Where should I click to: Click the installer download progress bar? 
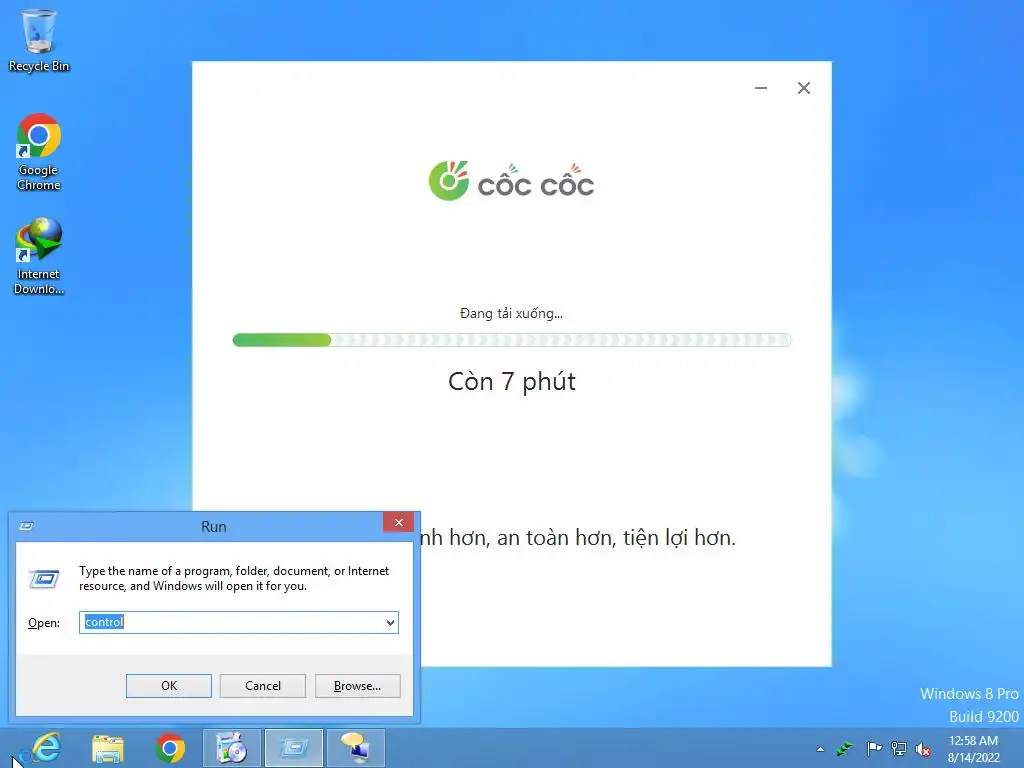coord(512,340)
